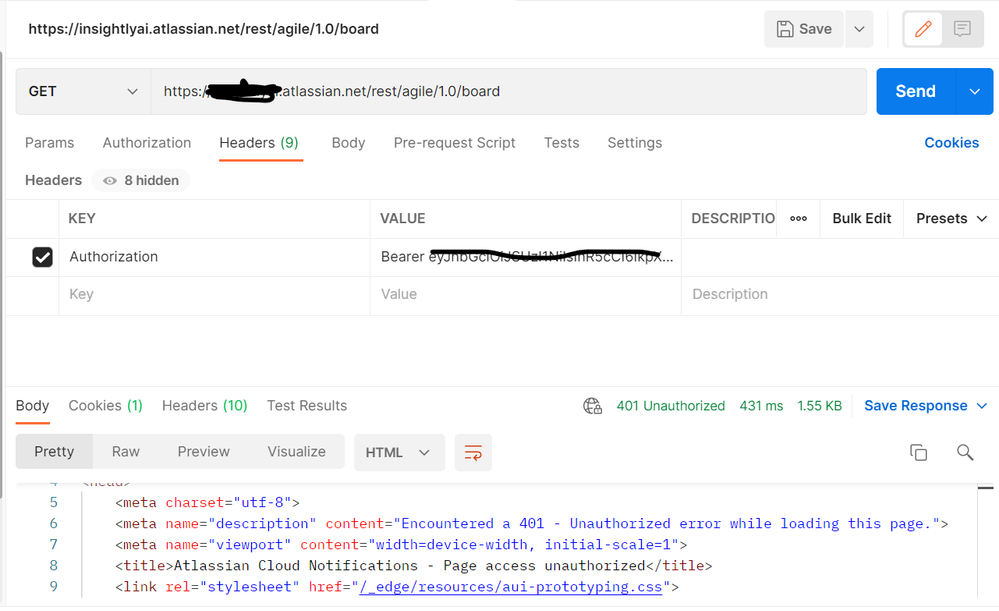Open the response Cookies (1) tab

click(105, 406)
